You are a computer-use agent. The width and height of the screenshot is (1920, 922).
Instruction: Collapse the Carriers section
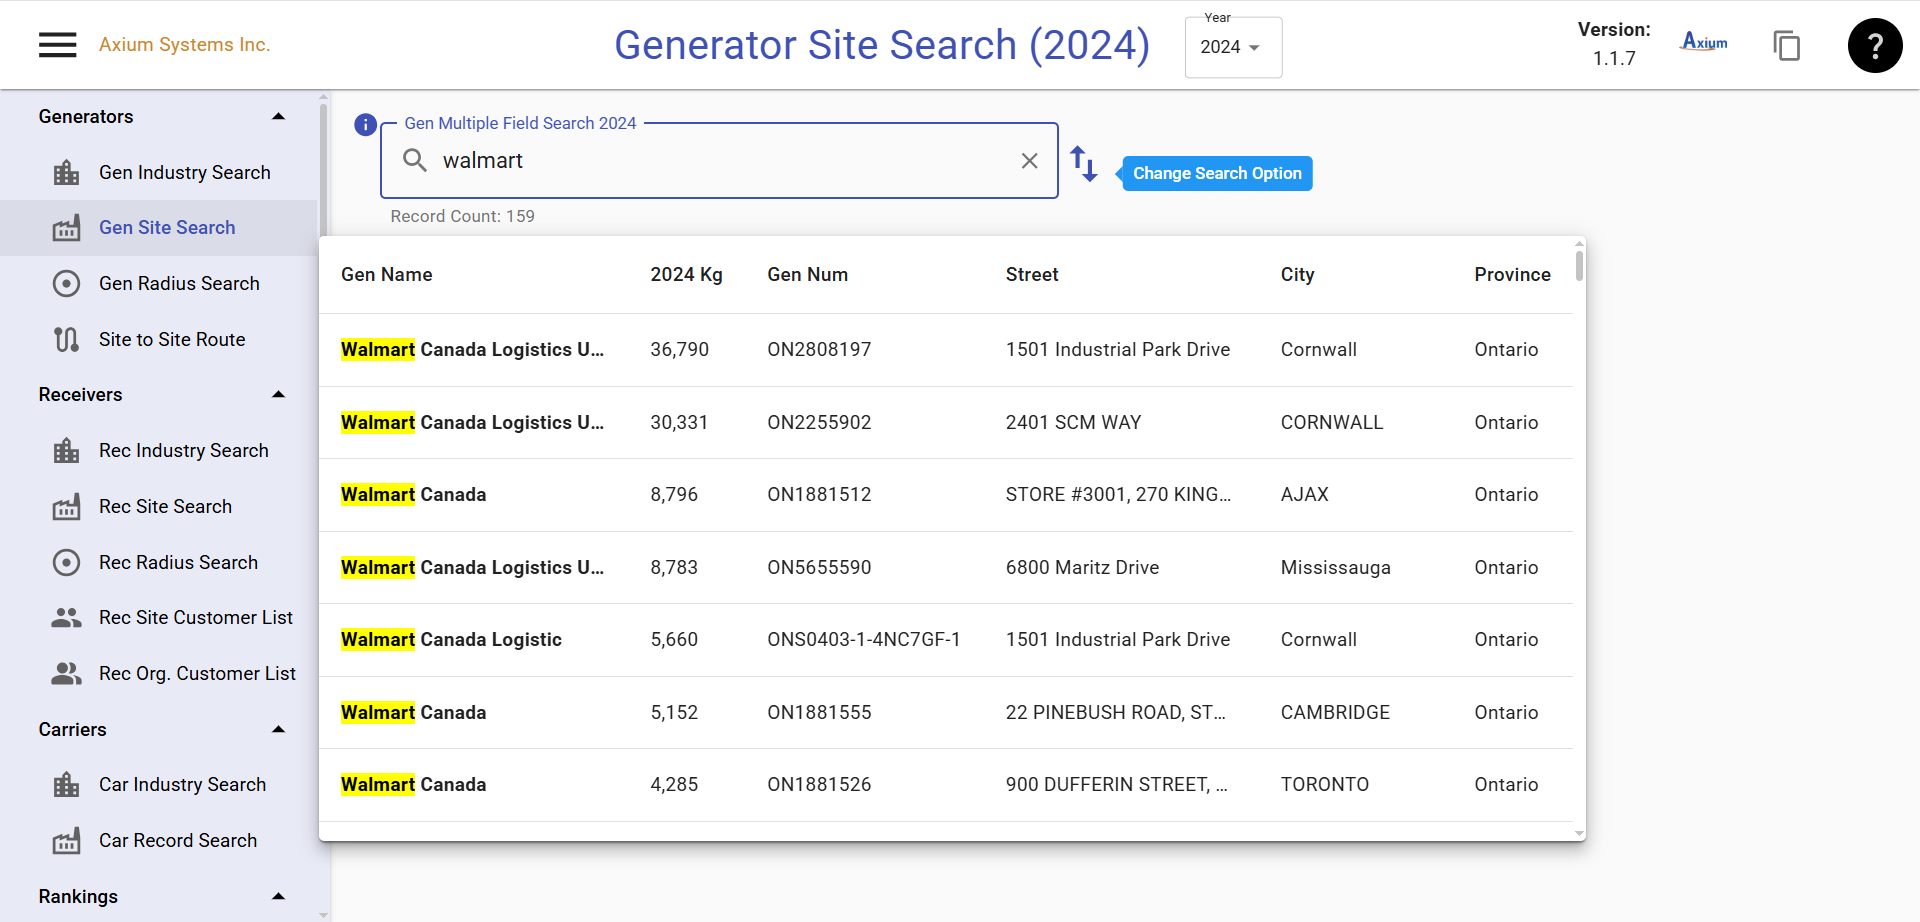click(x=279, y=730)
